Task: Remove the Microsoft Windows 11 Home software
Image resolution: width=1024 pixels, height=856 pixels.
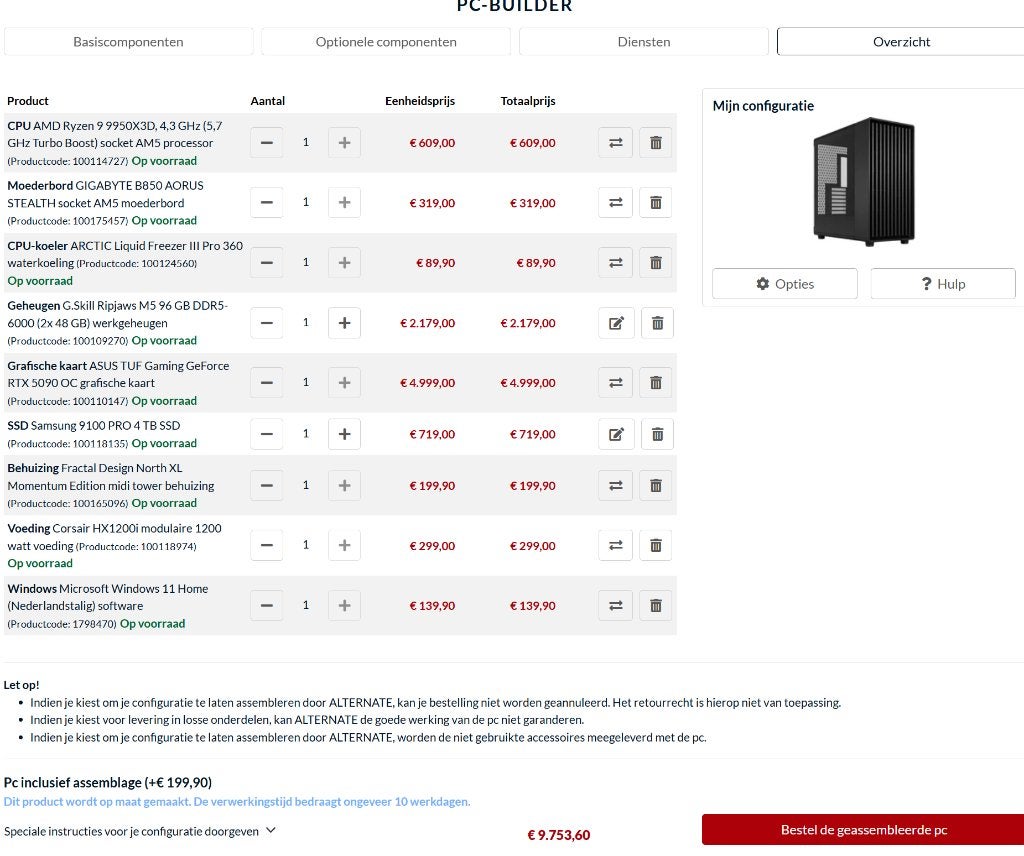Action: click(656, 605)
